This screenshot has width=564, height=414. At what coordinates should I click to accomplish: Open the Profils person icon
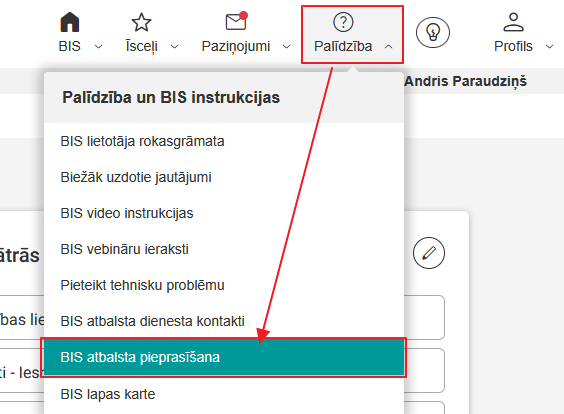tap(513, 22)
